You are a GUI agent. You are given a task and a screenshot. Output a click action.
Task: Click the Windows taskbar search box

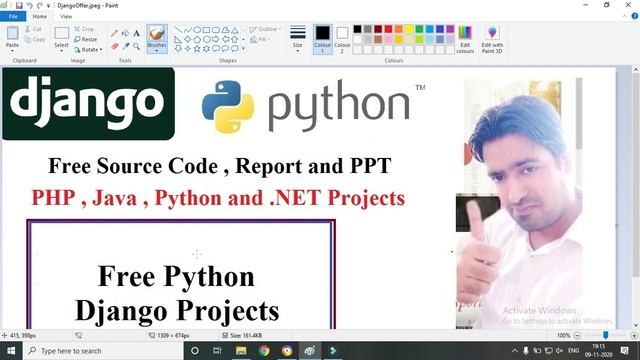tap(103, 351)
